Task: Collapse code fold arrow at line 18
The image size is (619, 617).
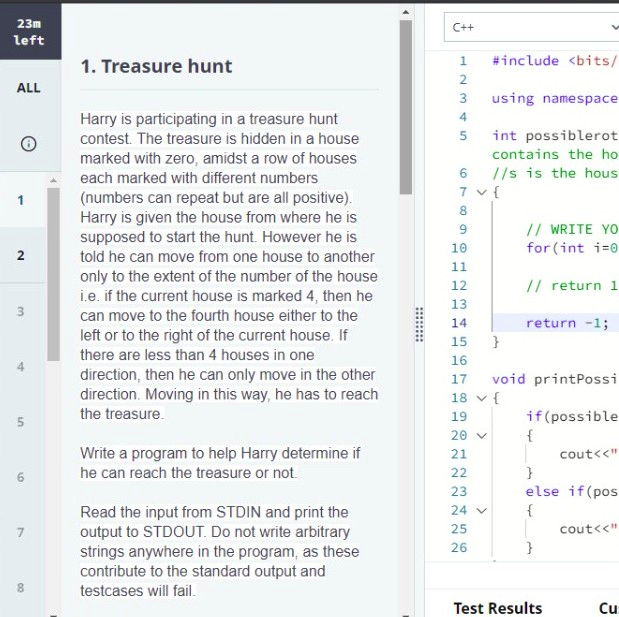Action: click(481, 398)
